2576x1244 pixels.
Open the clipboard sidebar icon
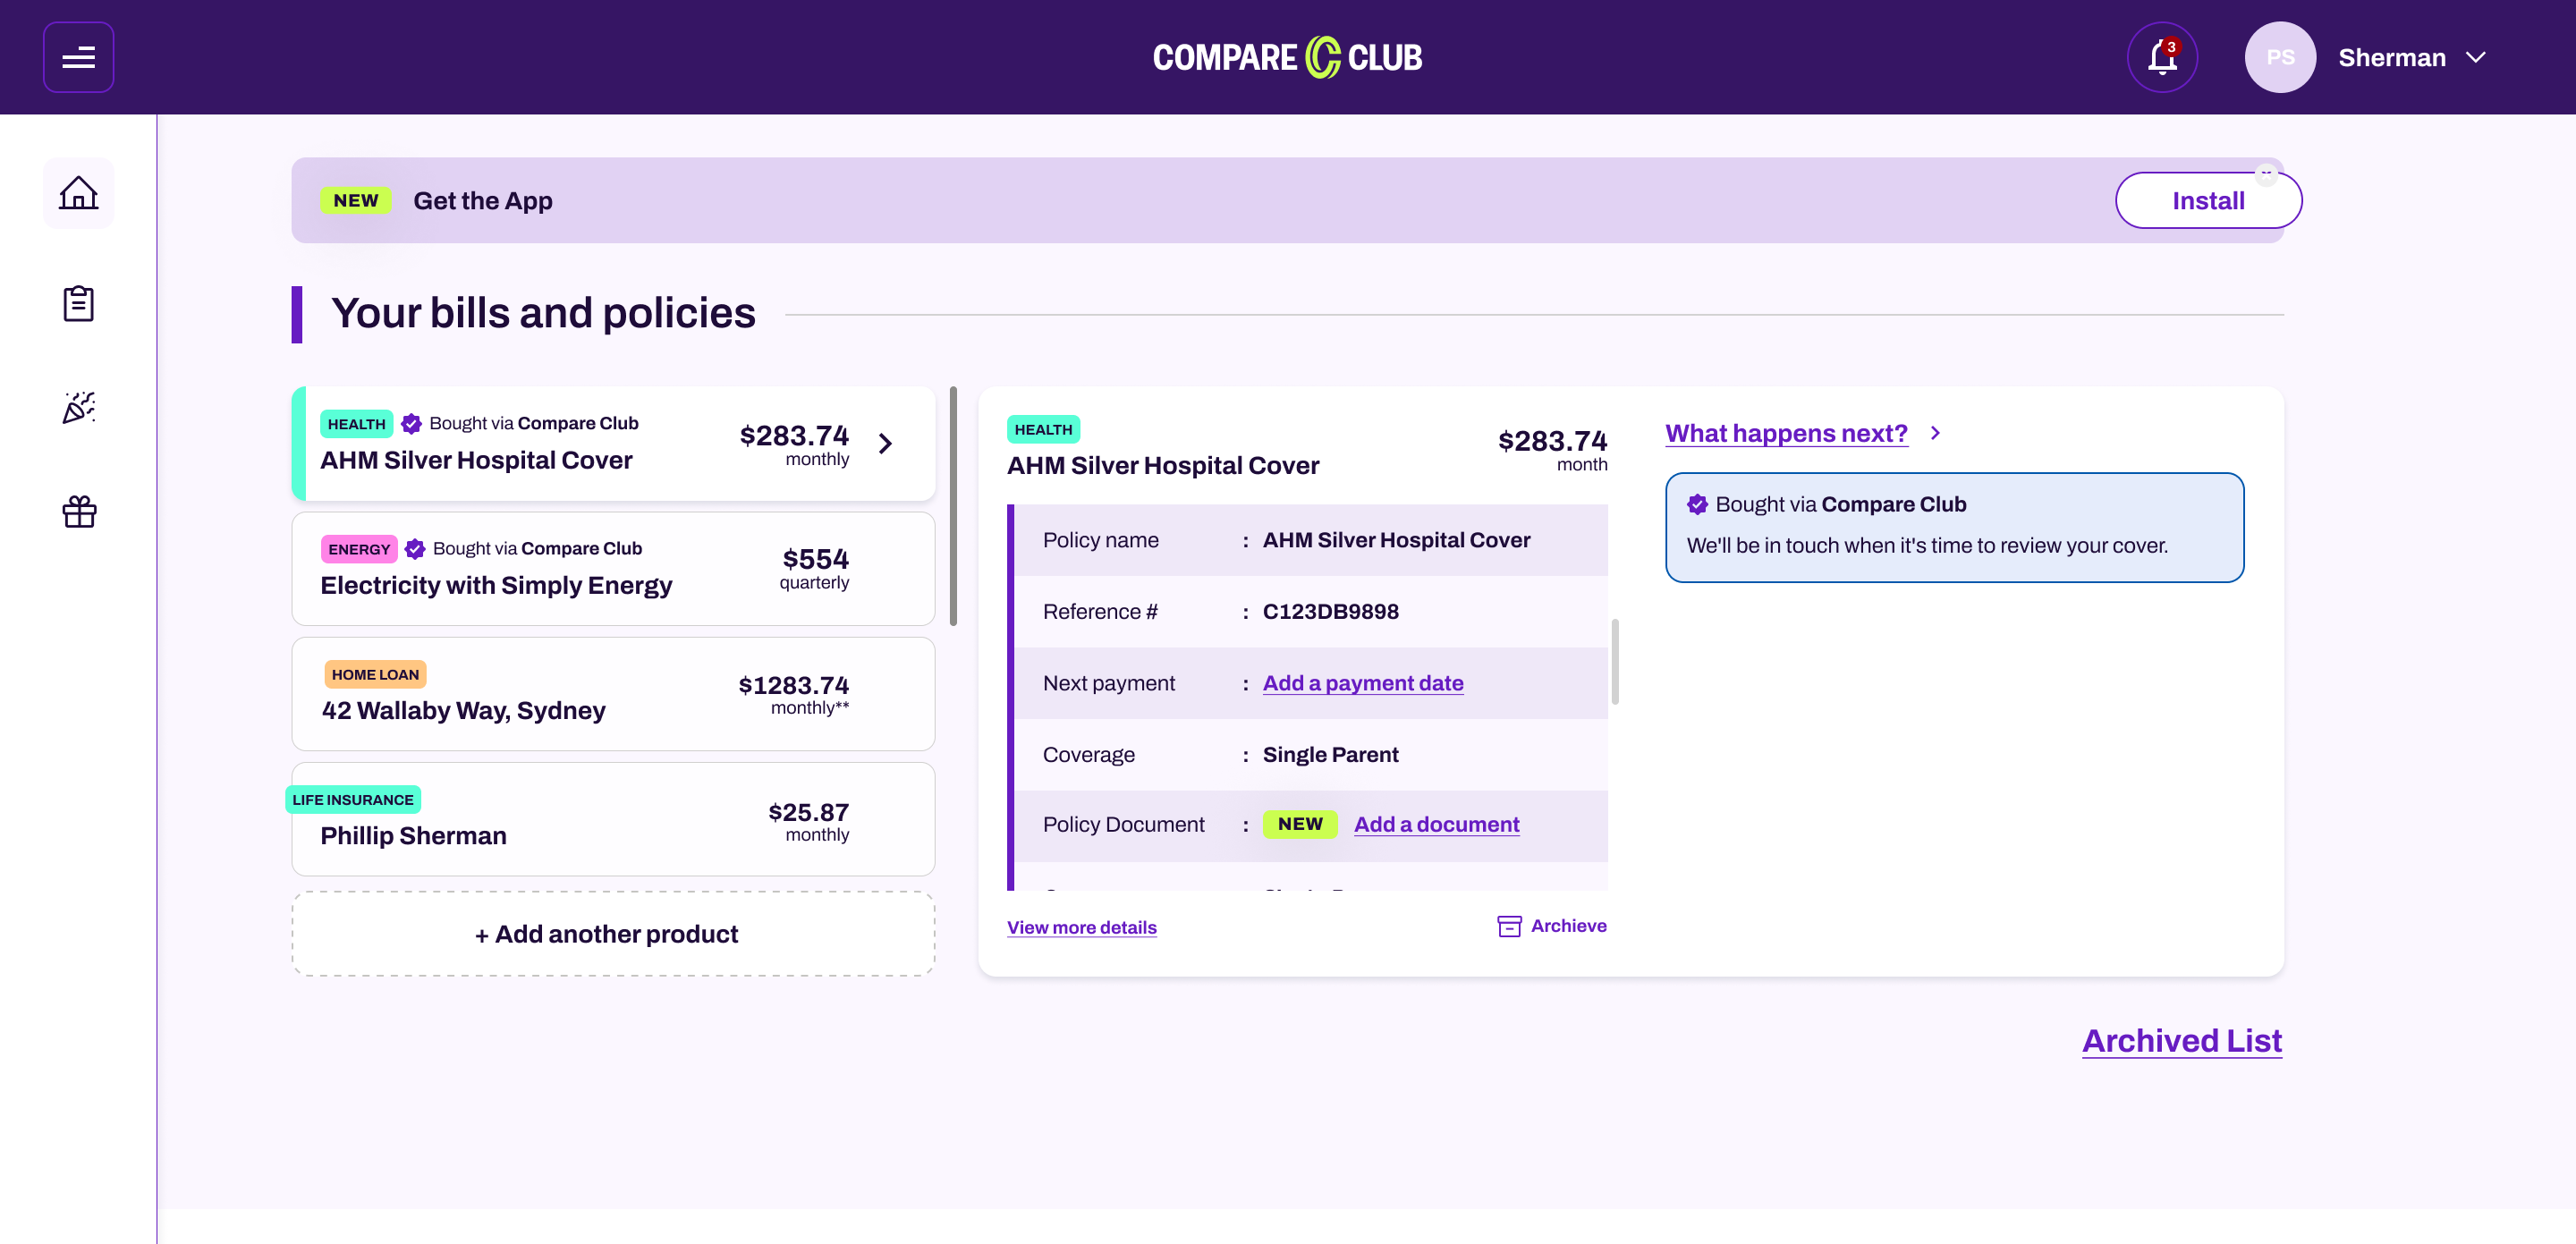[78, 303]
